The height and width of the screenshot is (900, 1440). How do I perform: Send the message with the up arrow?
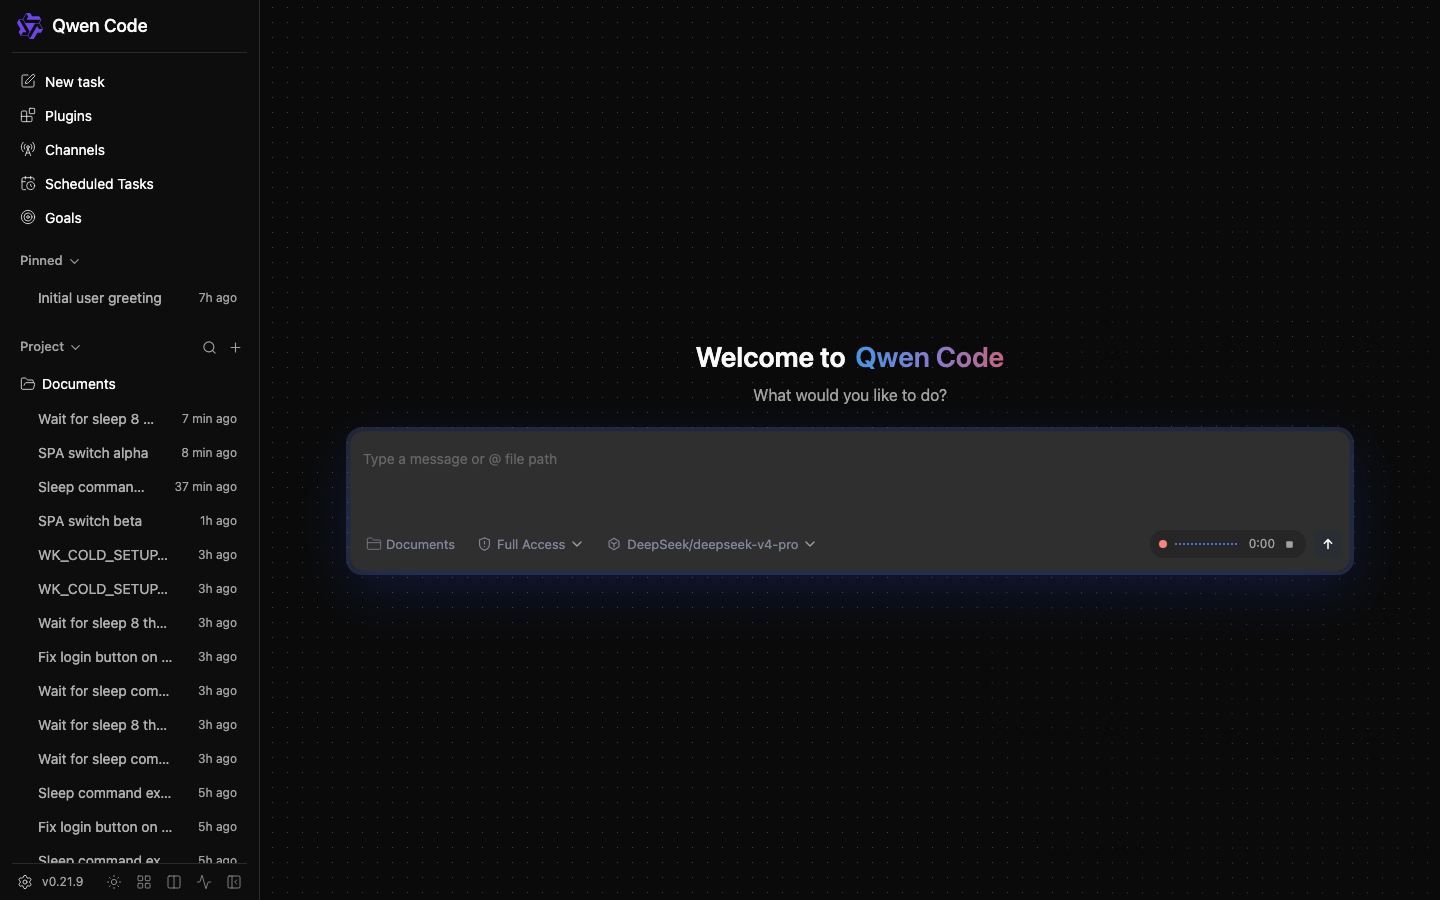point(1328,544)
